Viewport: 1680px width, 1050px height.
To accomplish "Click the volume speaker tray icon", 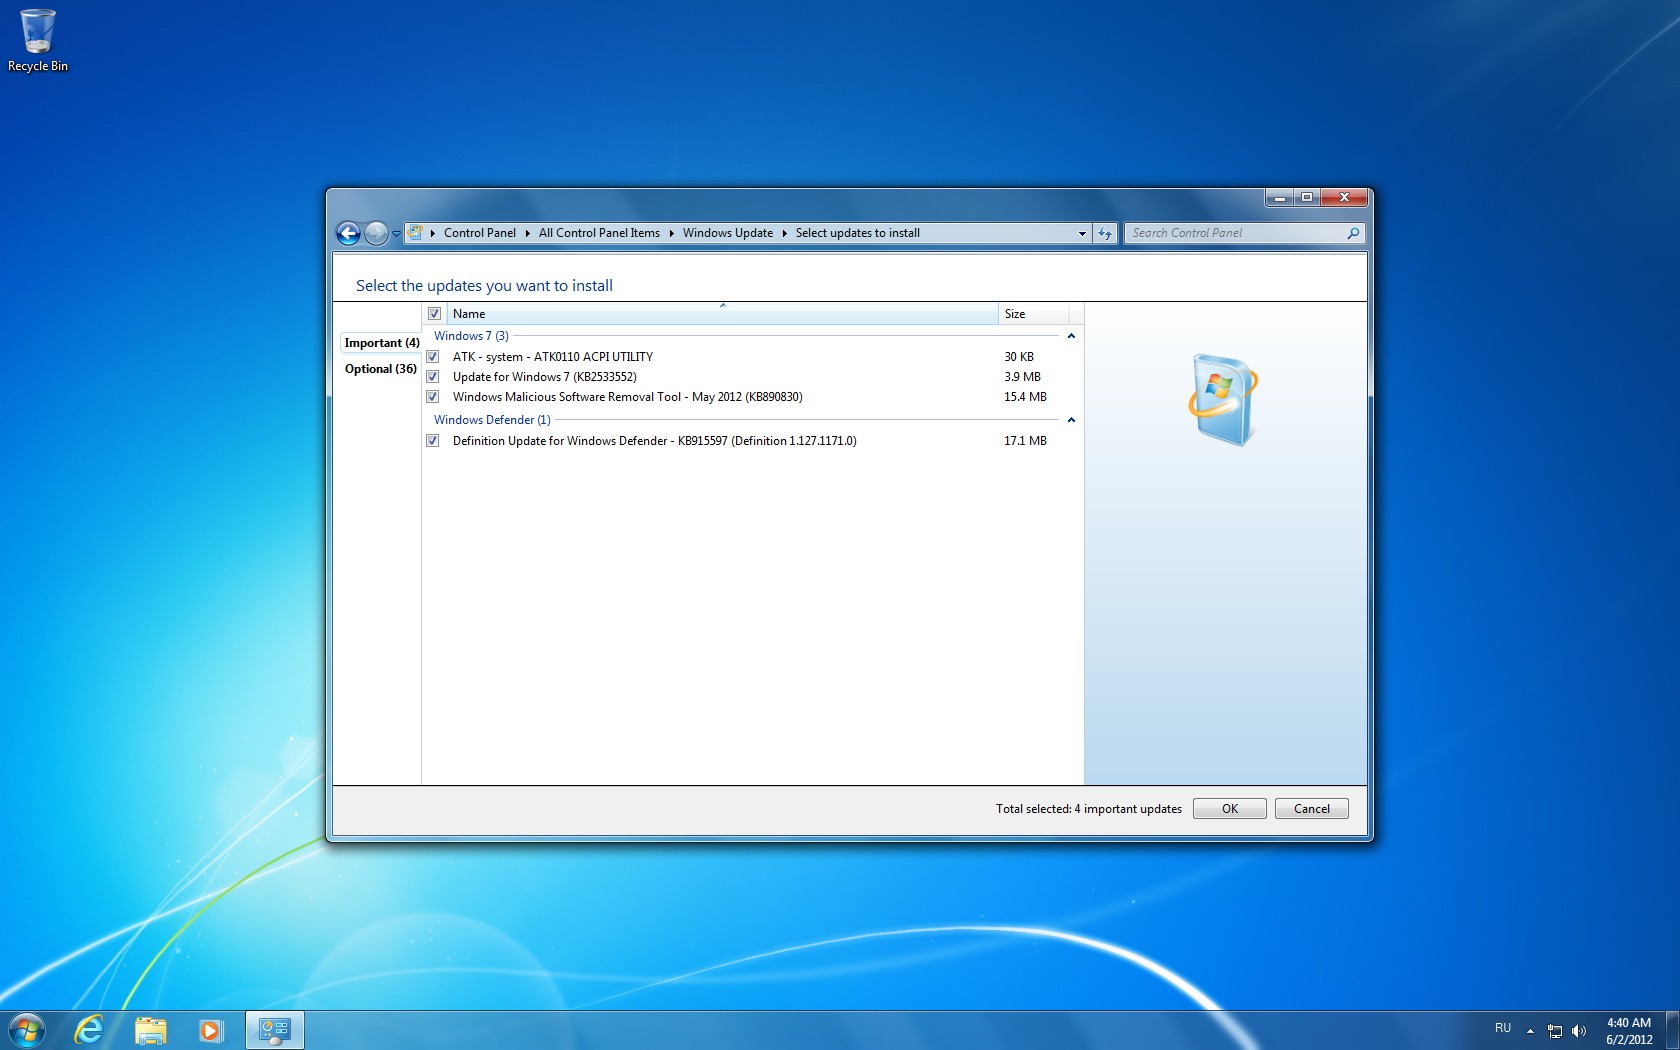I will click(1579, 1031).
